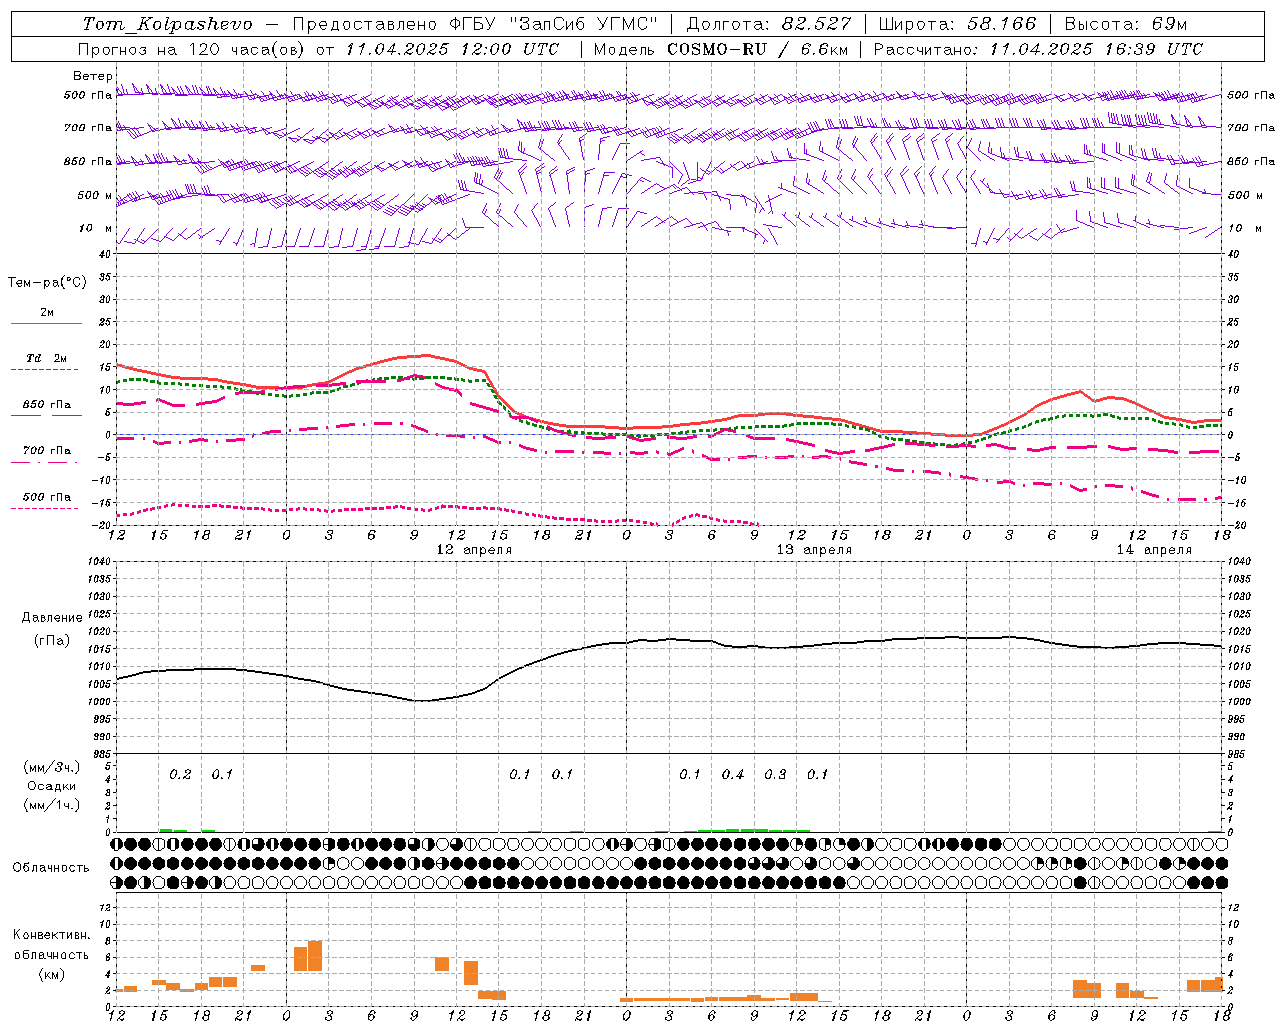Click the "(гПа)" unit under Давление
This screenshot has width=1280, height=1024.
(x=52, y=641)
